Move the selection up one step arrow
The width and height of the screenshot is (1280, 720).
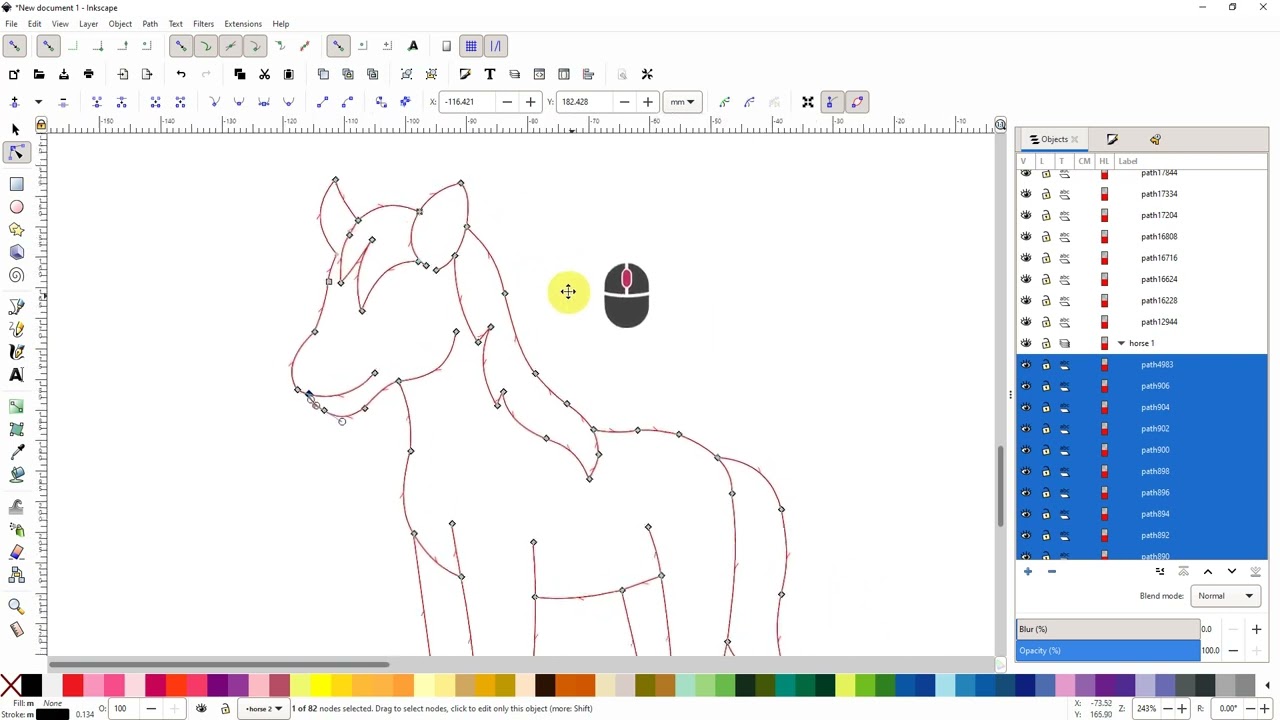[1207, 571]
